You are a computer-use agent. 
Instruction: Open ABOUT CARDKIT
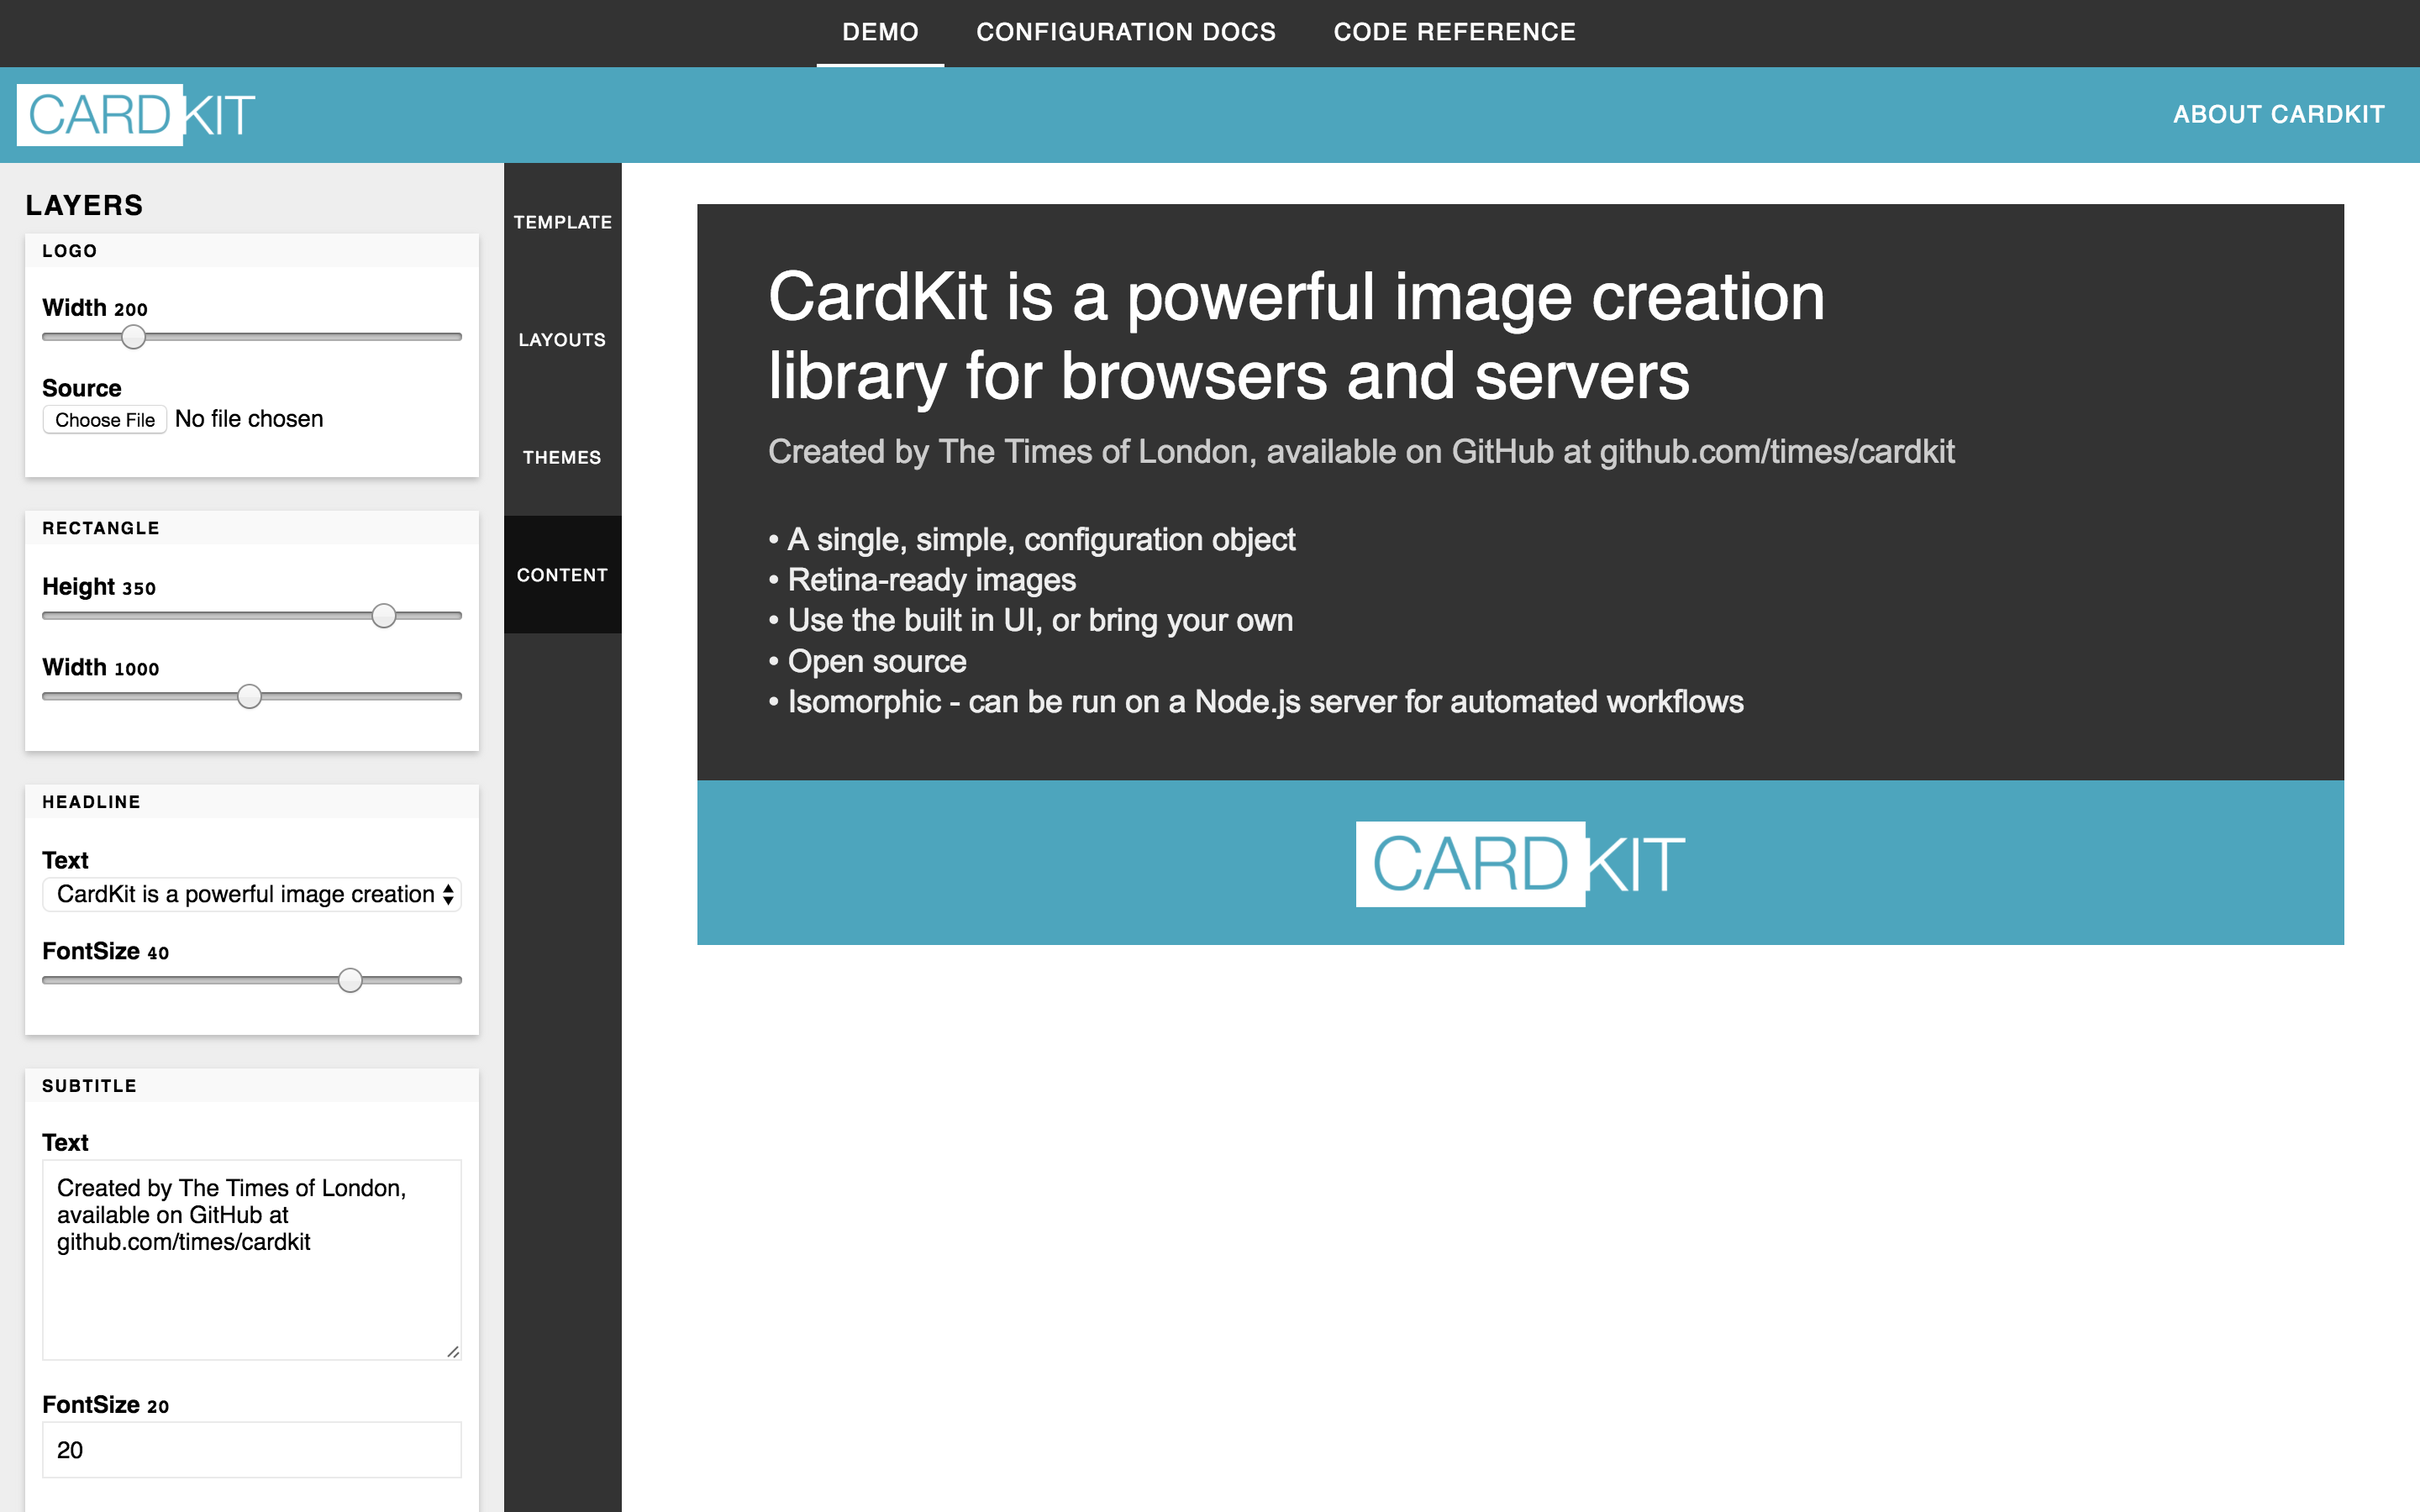pyautogui.click(x=2278, y=113)
